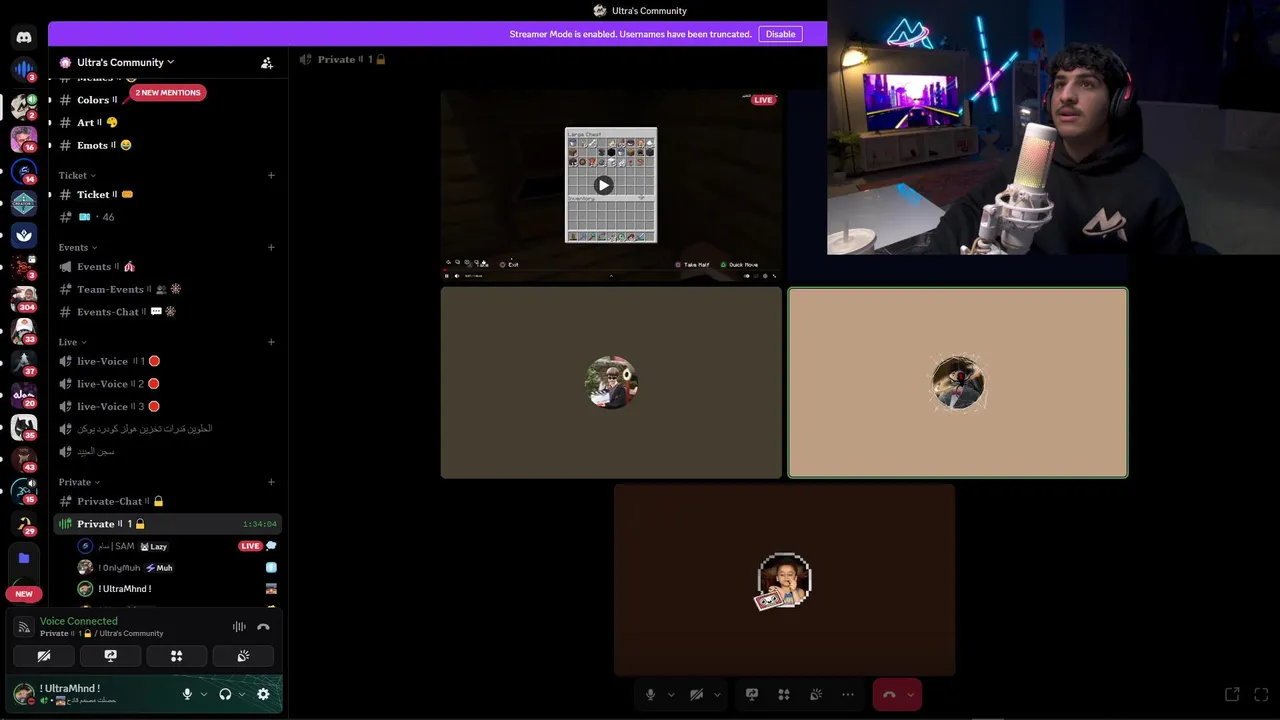Open the server folder icon in sidebar
Viewport: 1280px width, 720px height.
24,558
